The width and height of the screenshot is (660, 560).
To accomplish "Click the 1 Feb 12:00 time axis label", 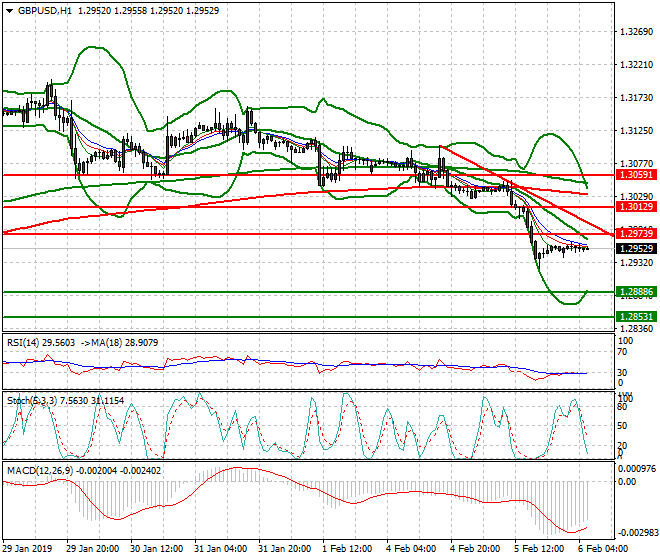I will [347, 549].
